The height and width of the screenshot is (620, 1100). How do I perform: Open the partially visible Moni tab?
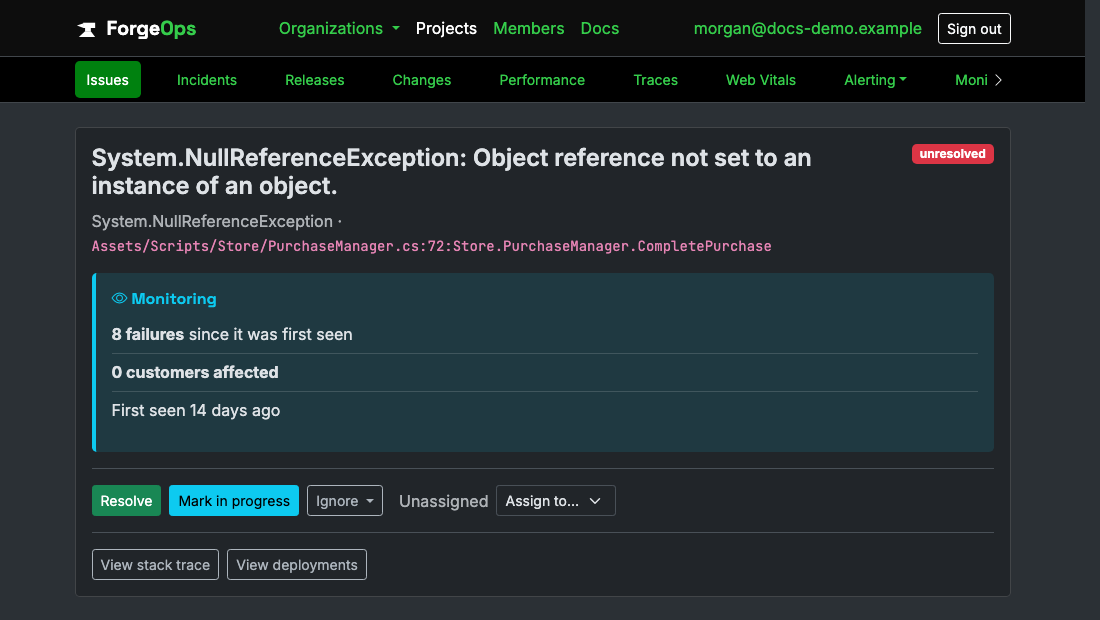(x=971, y=80)
